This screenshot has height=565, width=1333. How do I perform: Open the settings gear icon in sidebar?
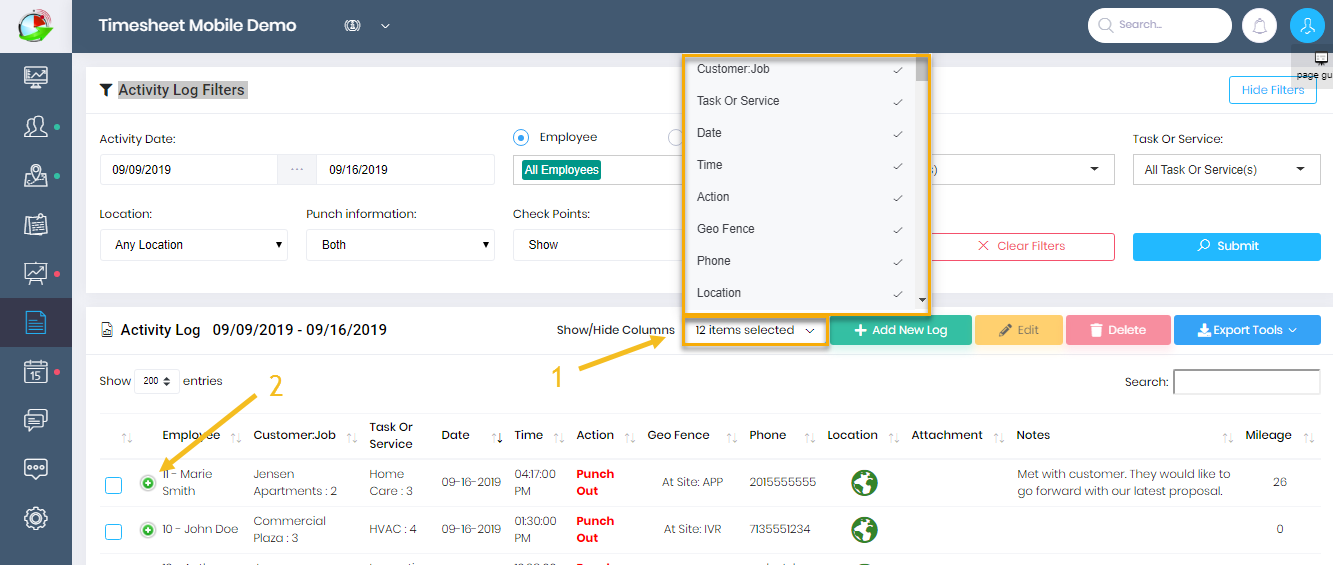36,517
